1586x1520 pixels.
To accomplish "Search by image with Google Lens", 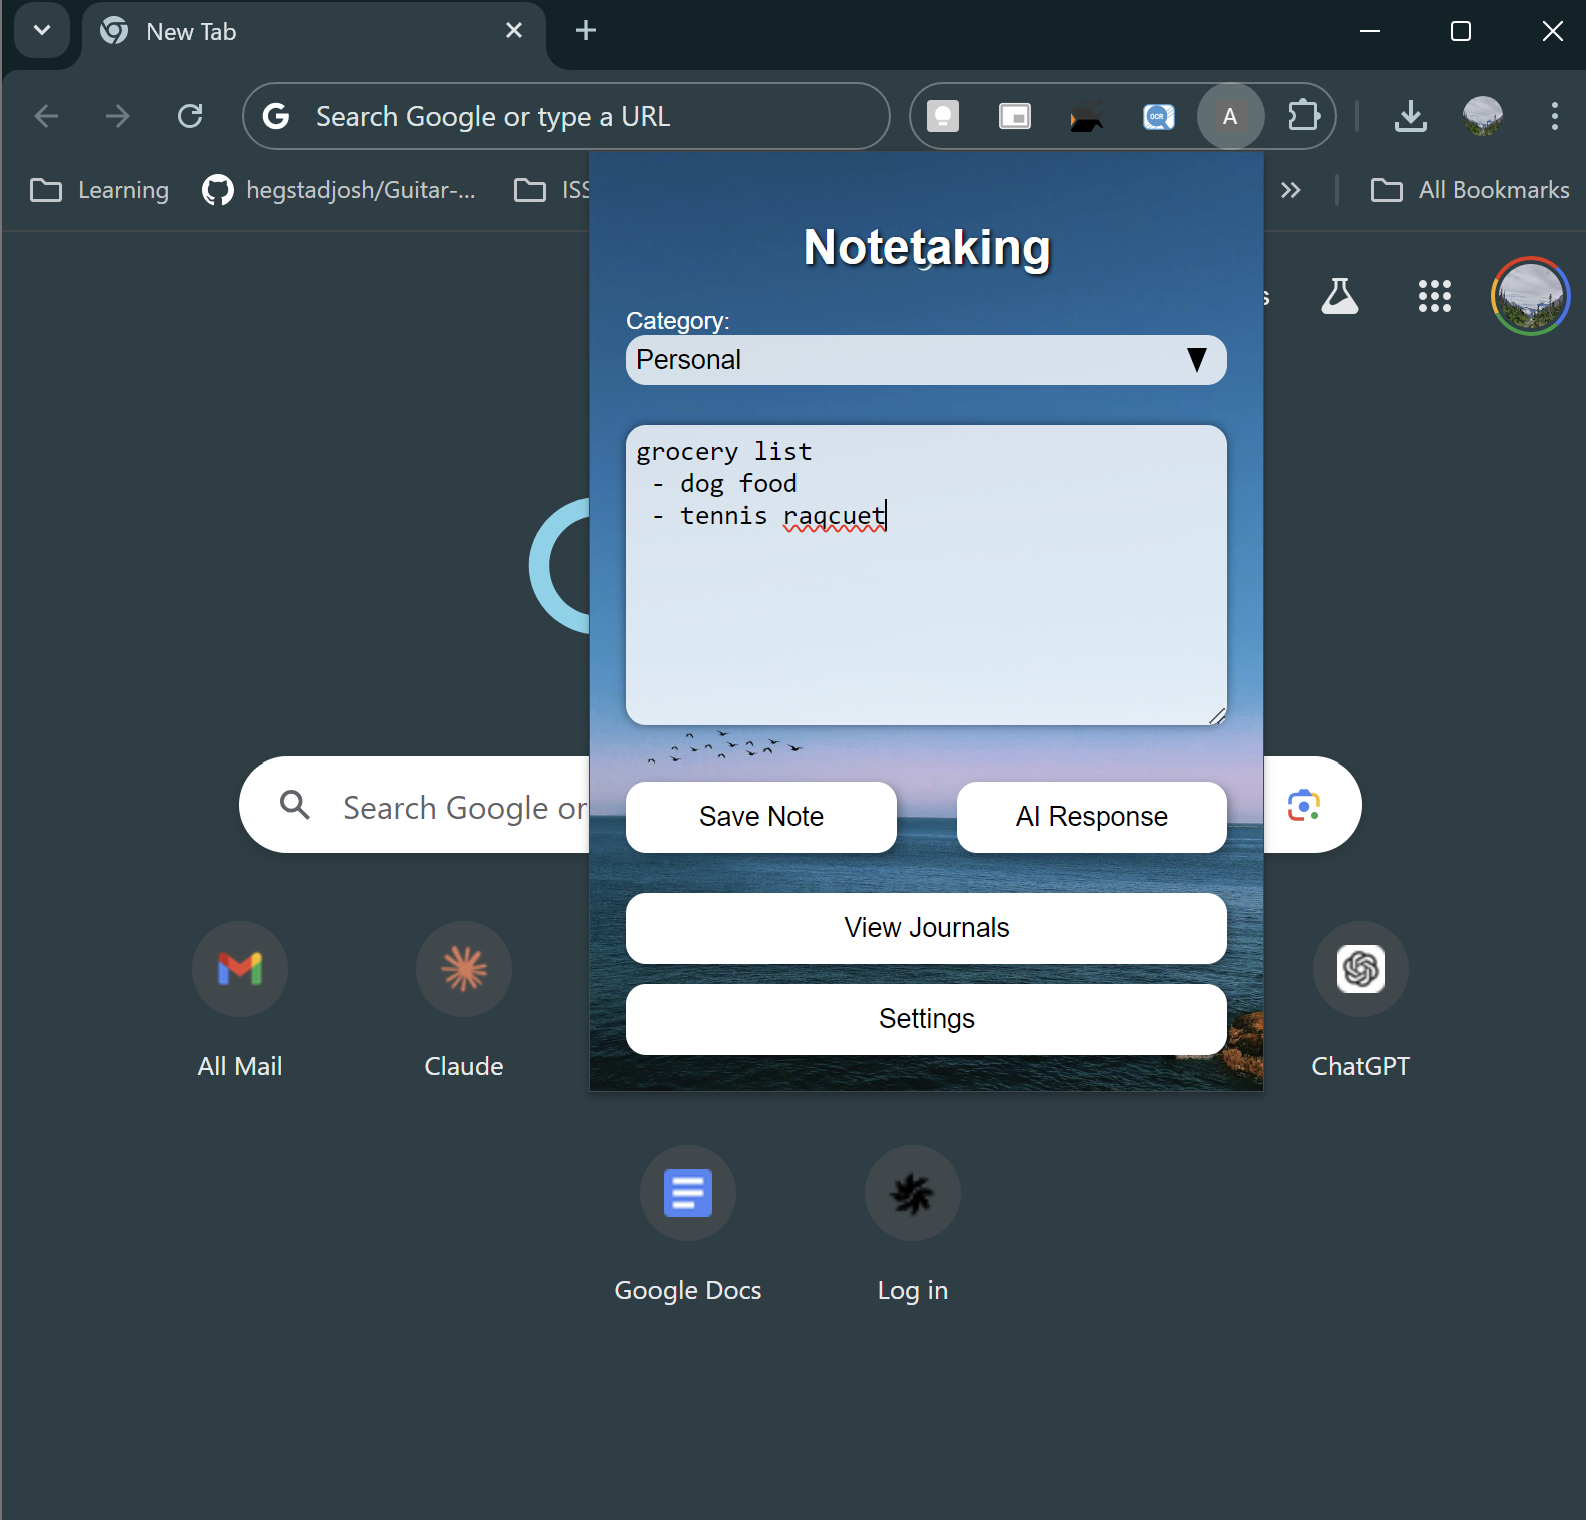I will coord(1304,805).
